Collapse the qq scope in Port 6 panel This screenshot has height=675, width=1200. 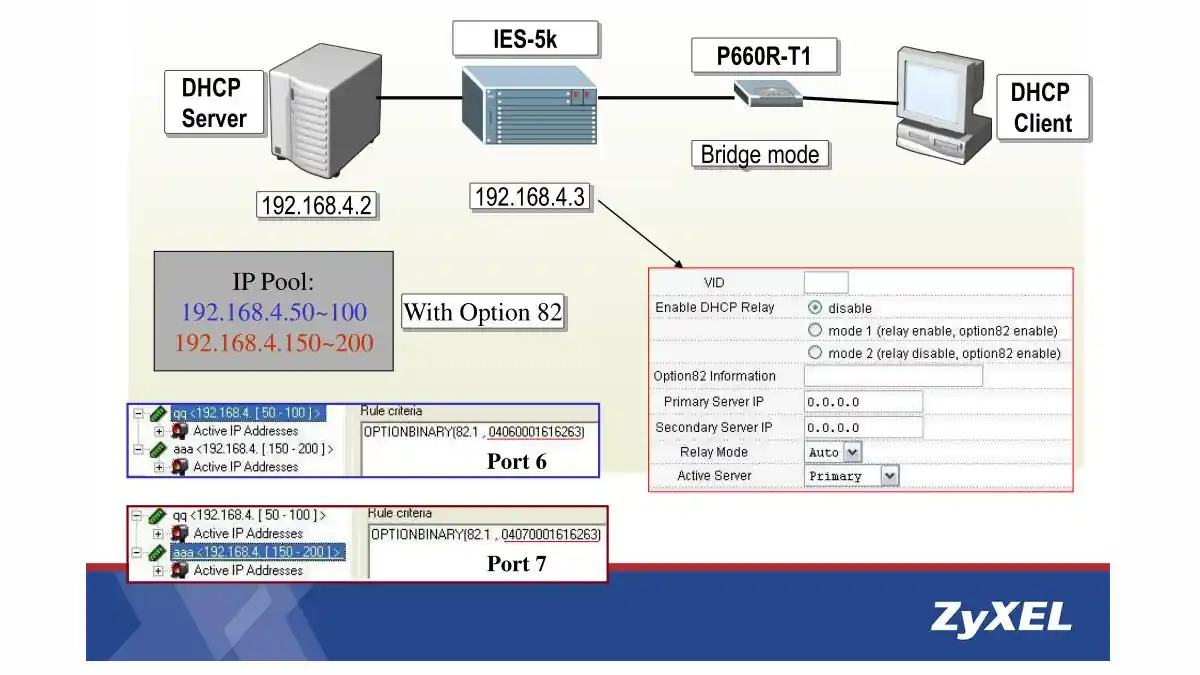coord(137,413)
